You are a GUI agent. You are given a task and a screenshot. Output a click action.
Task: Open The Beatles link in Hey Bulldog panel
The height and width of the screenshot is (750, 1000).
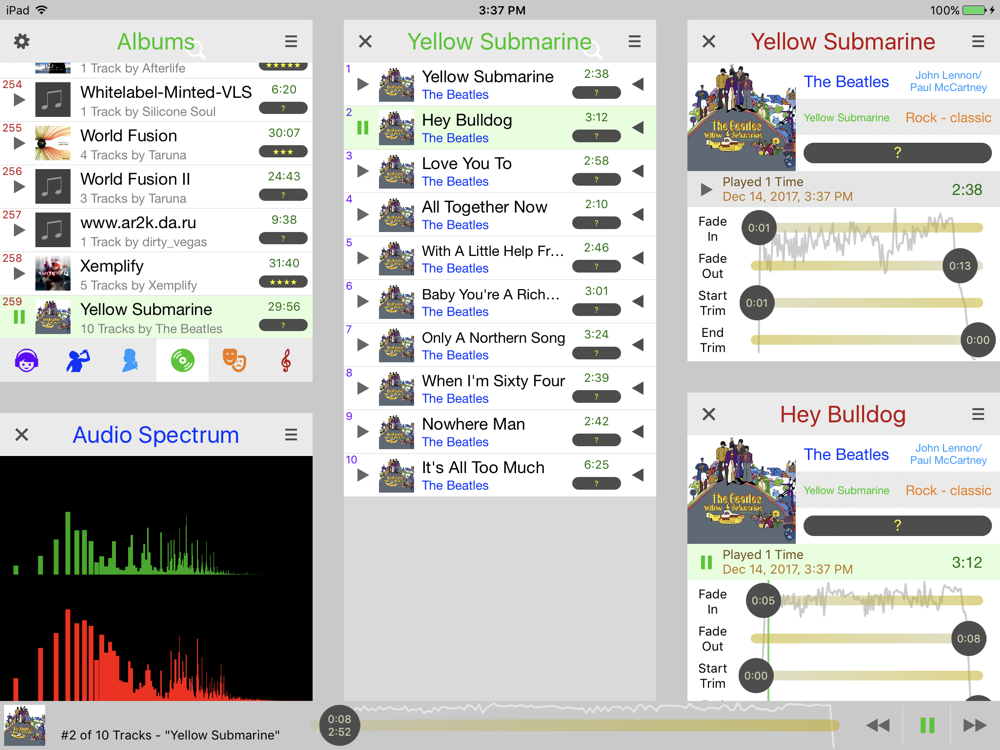point(846,455)
